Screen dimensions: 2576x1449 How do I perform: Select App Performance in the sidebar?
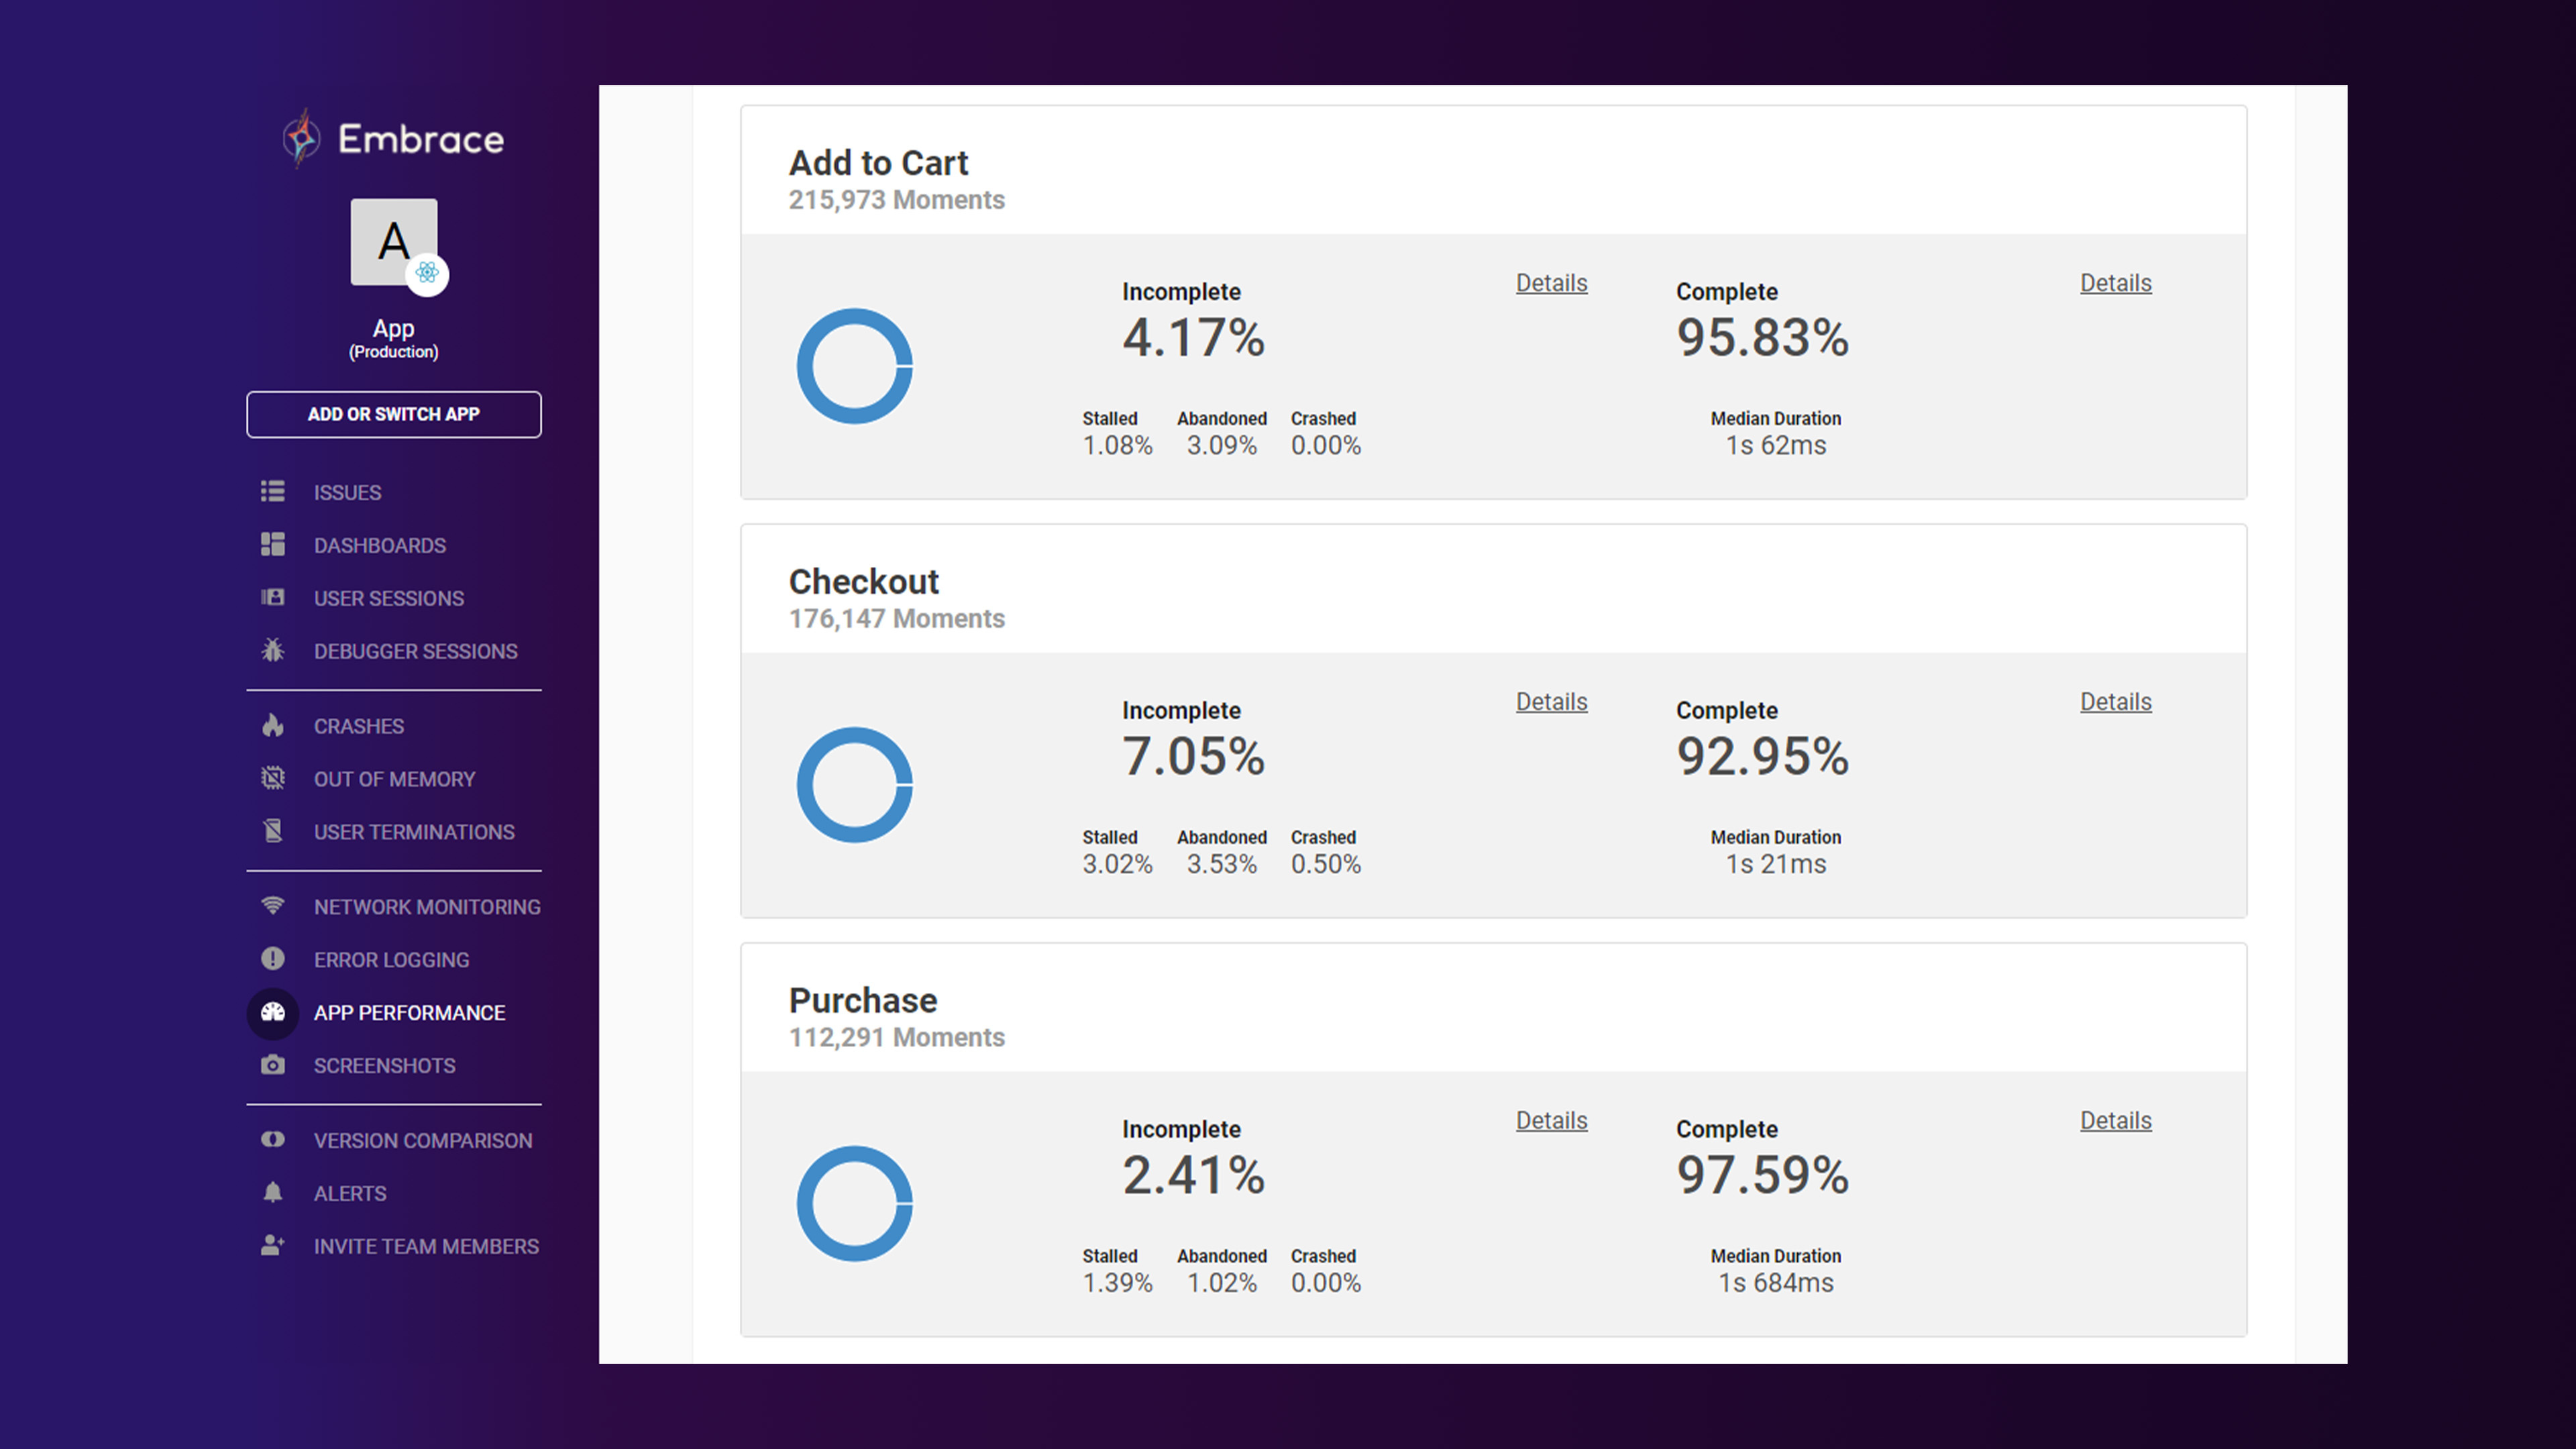pyautogui.click(x=409, y=1013)
